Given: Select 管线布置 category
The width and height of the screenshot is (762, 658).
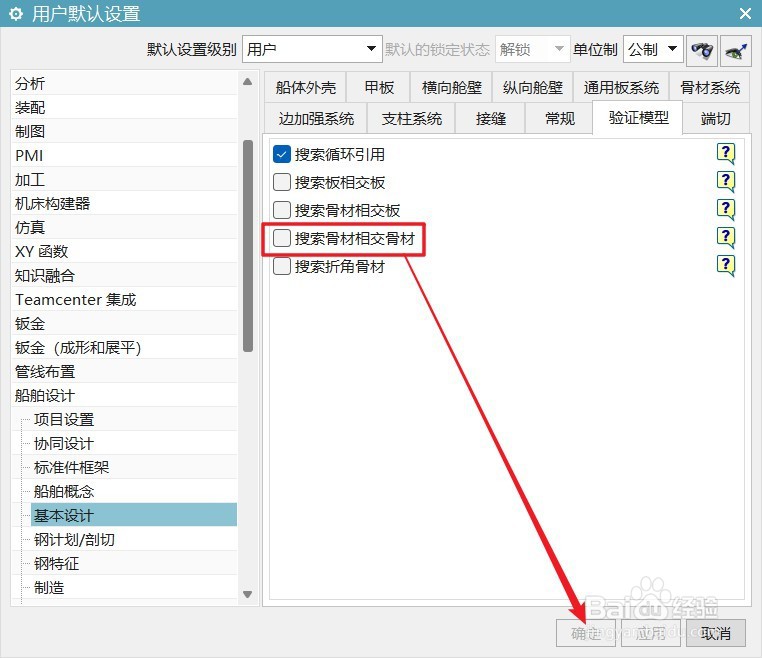Looking at the screenshot, I should pyautogui.click(x=124, y=371).
